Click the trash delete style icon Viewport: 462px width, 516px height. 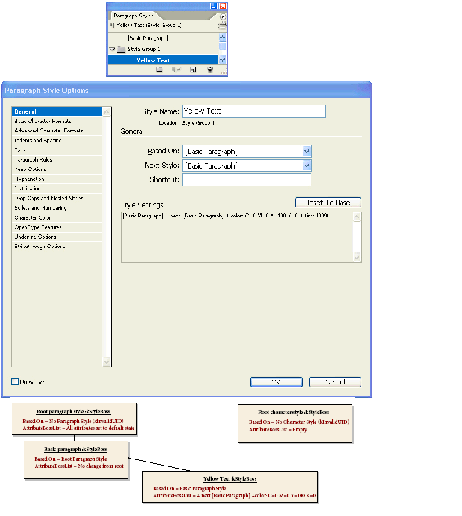[210, 69]
